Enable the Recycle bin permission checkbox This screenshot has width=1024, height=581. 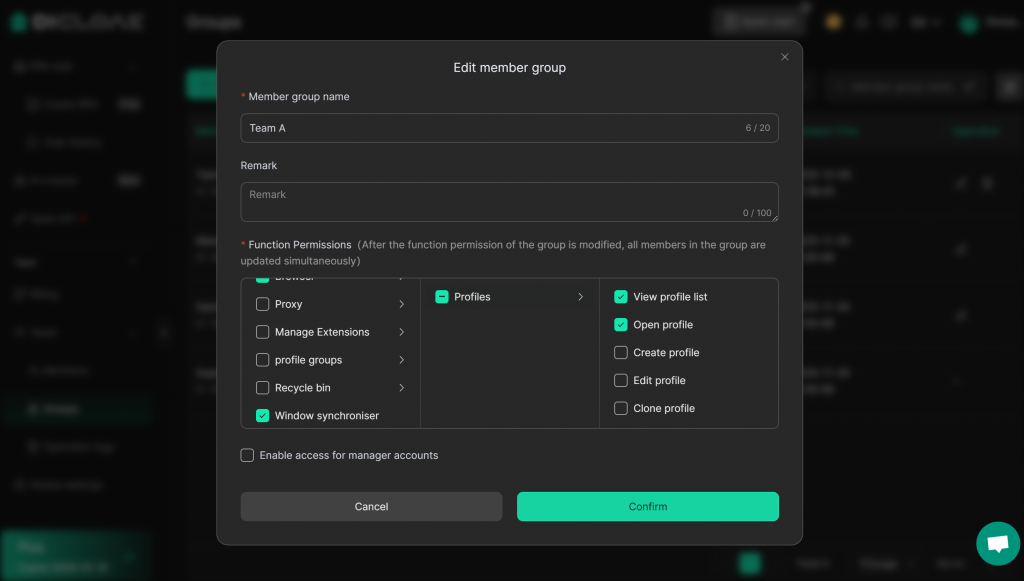(263, 388)
